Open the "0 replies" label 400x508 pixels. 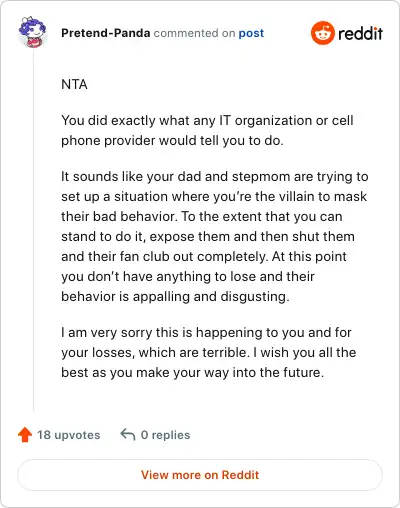click(165, 435)
